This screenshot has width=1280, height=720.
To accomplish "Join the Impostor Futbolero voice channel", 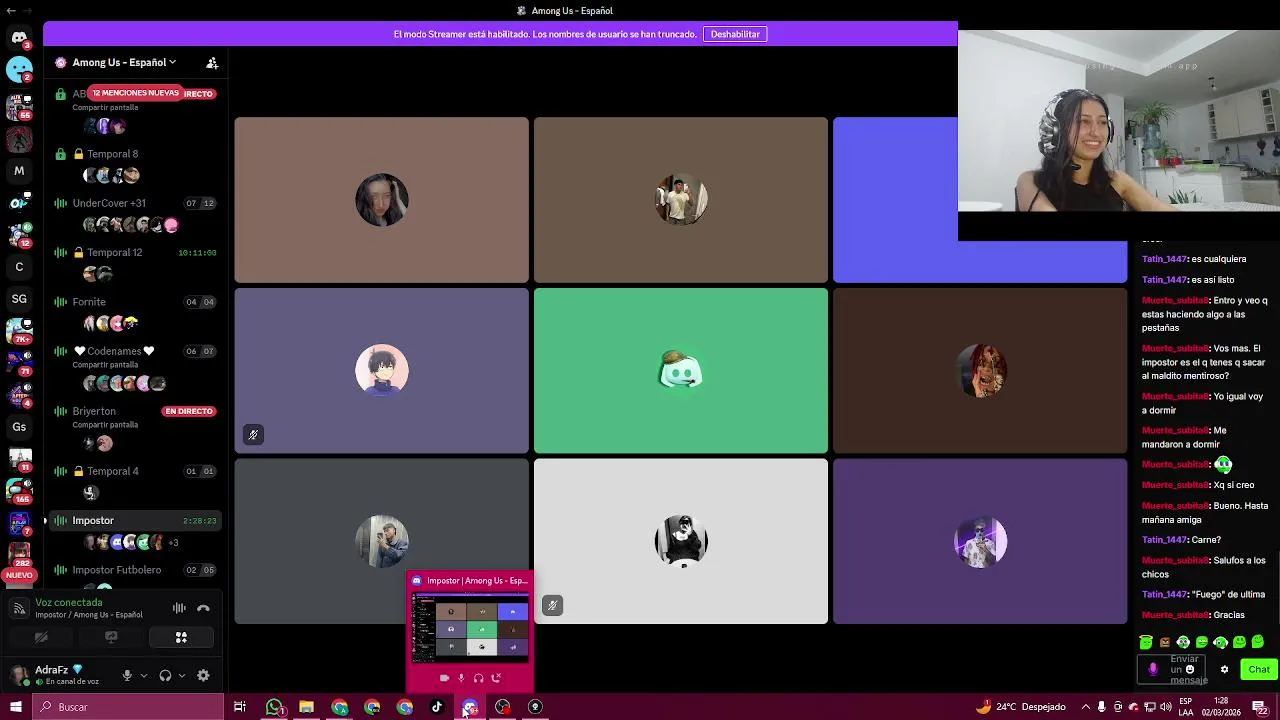I will click(x=135, y=570).
